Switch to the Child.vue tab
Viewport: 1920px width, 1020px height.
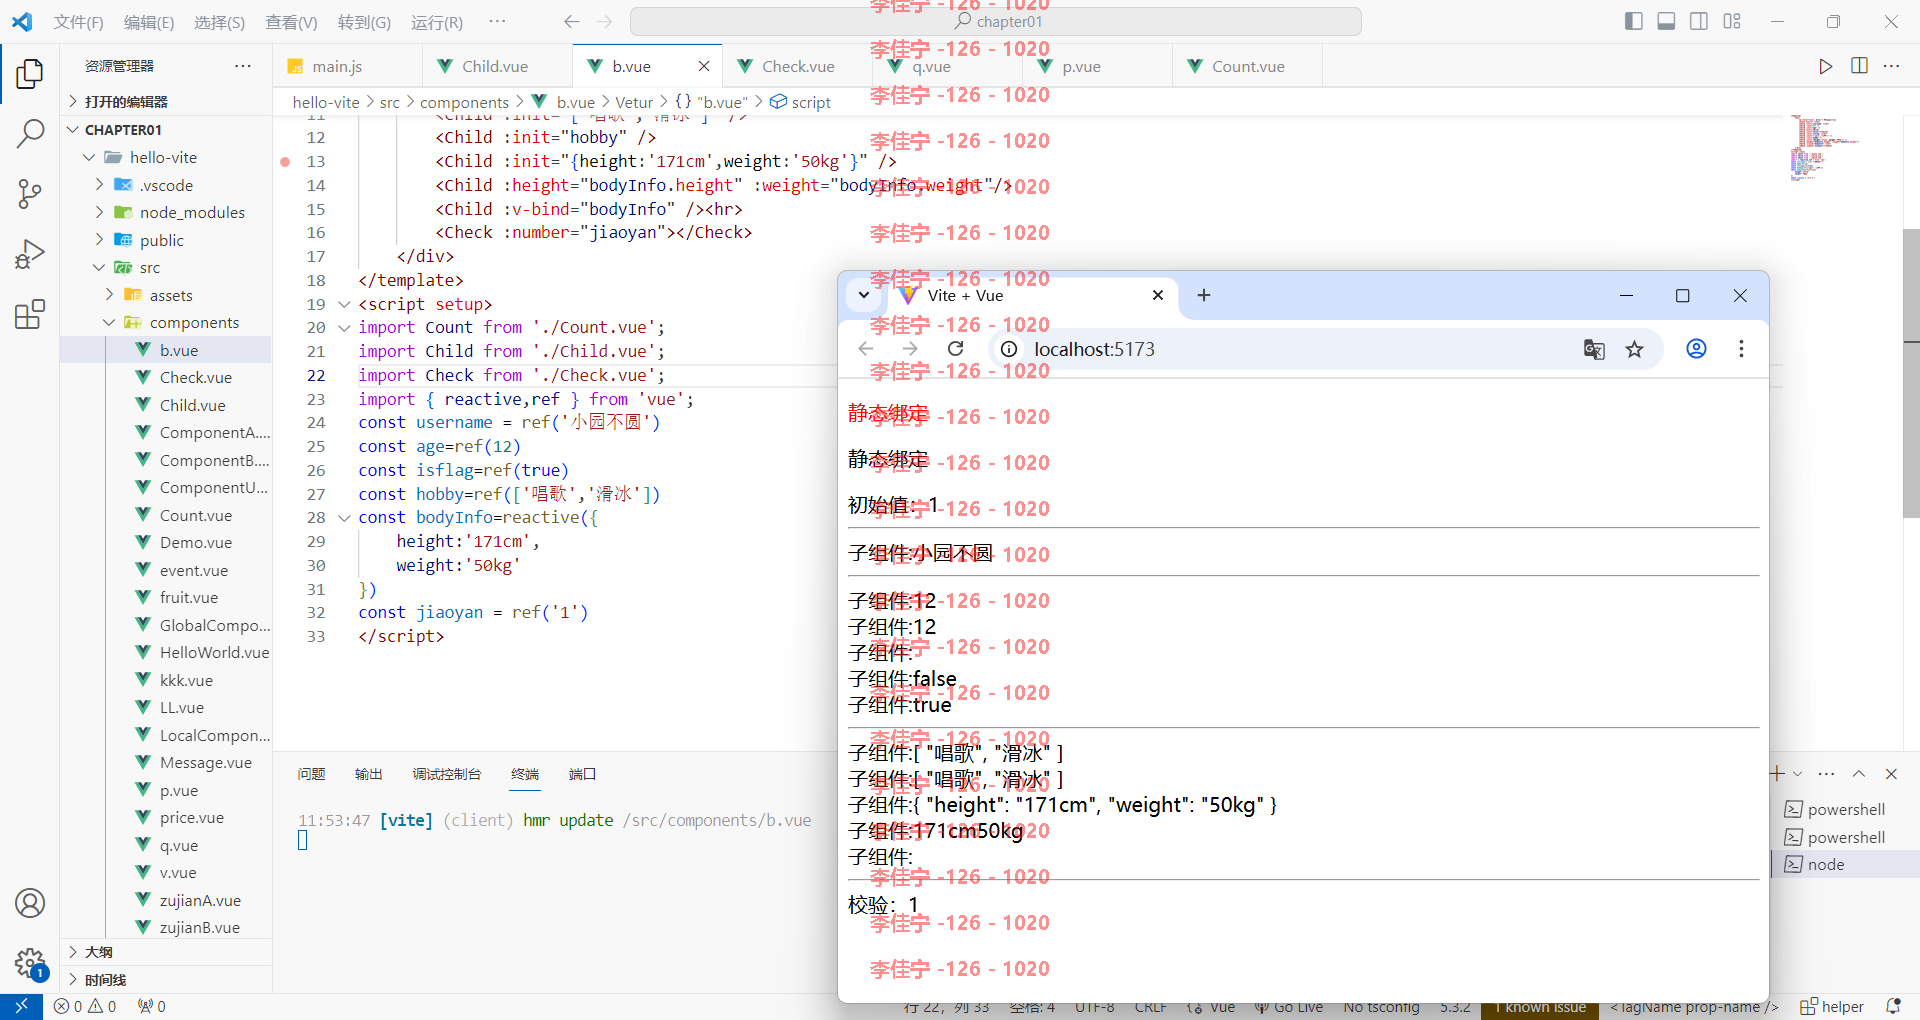point(497,66)
